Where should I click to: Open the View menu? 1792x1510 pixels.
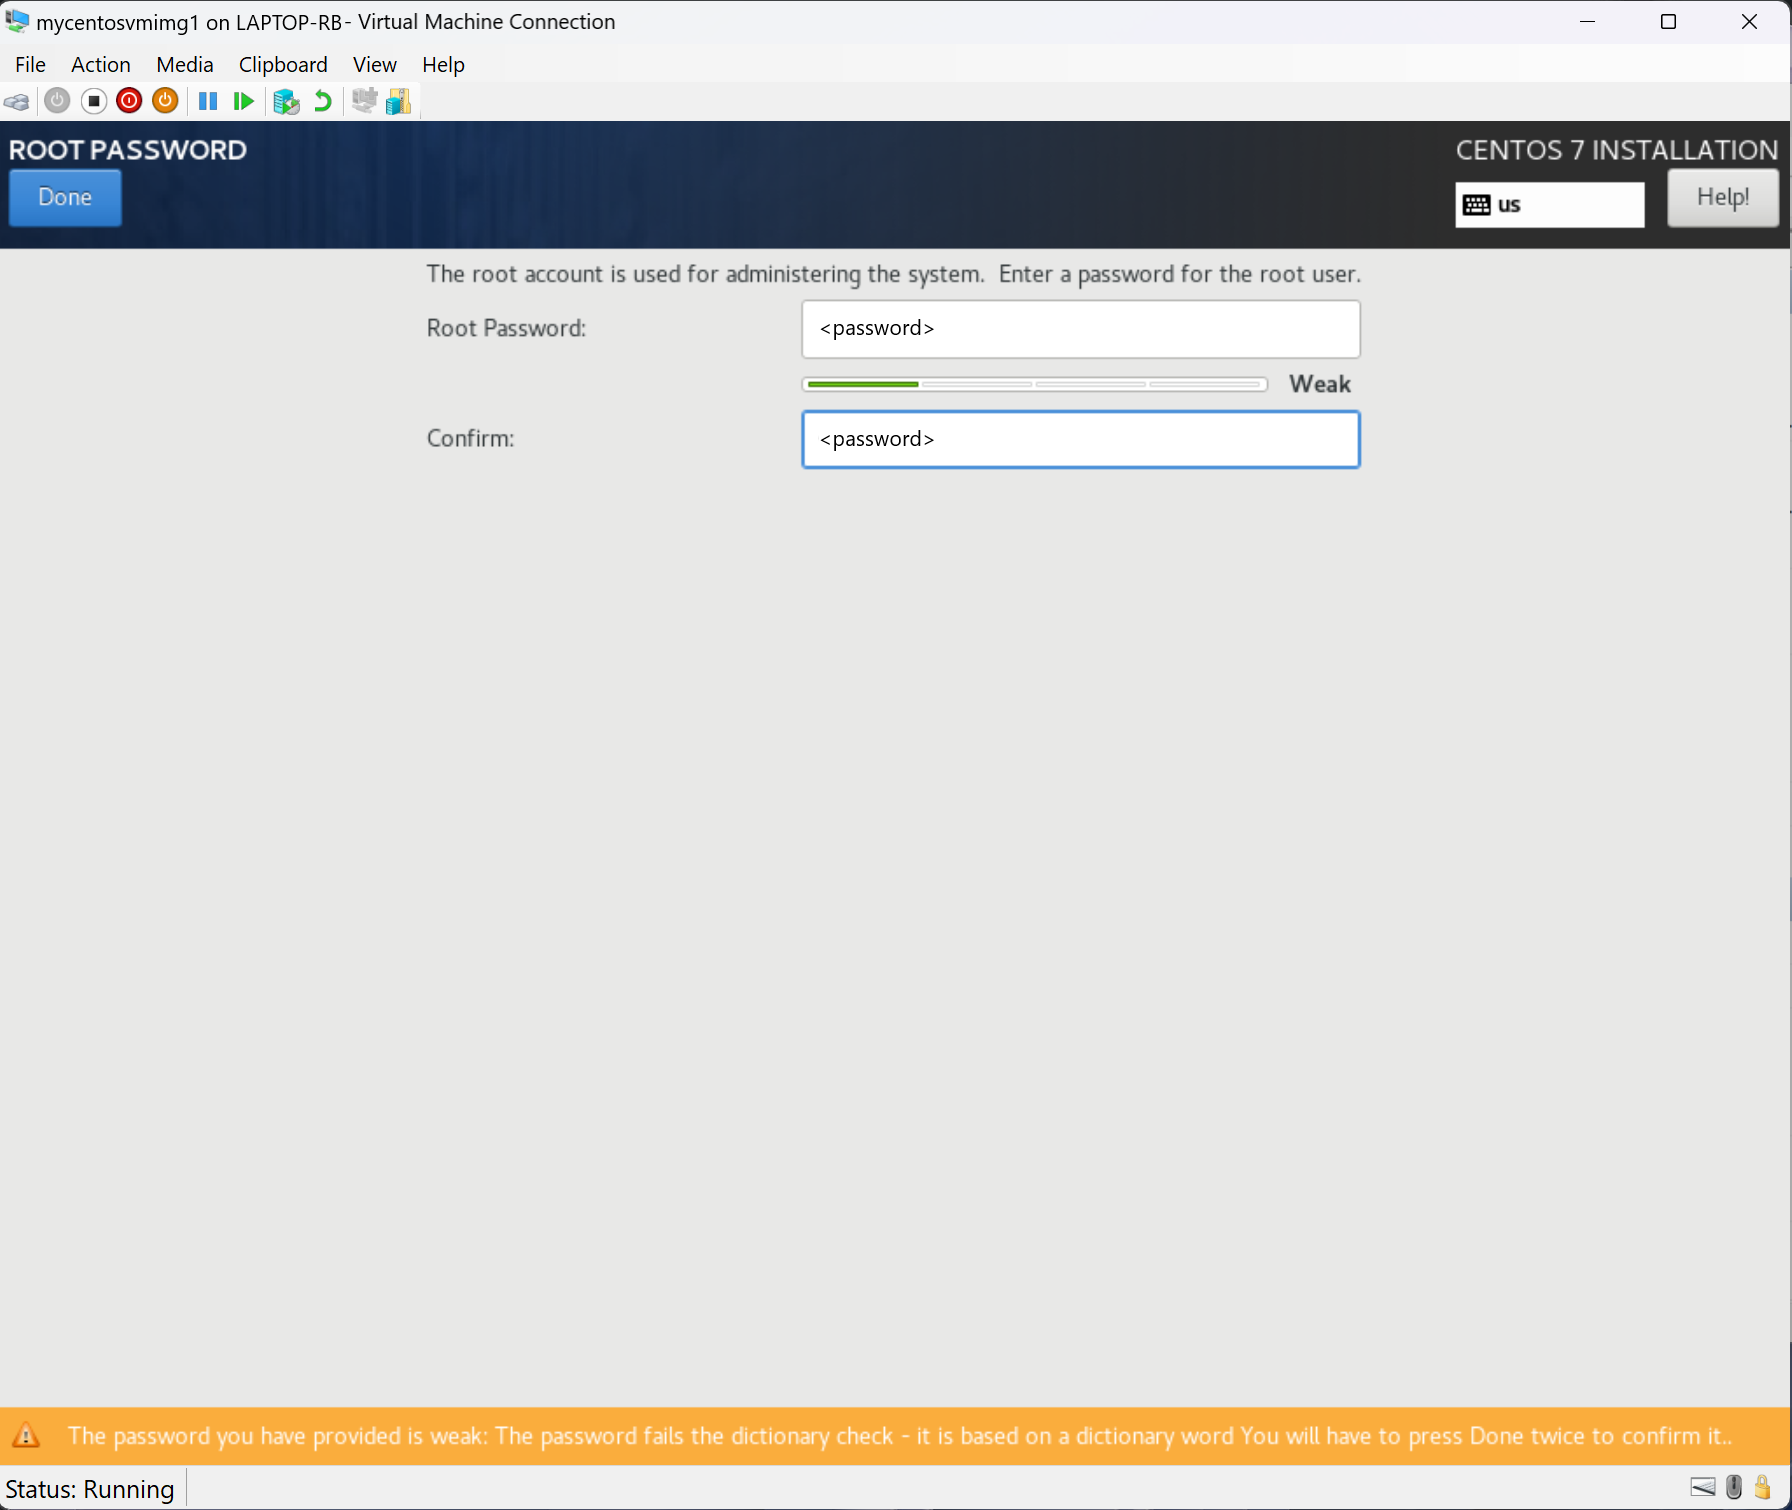coord(375,65)
